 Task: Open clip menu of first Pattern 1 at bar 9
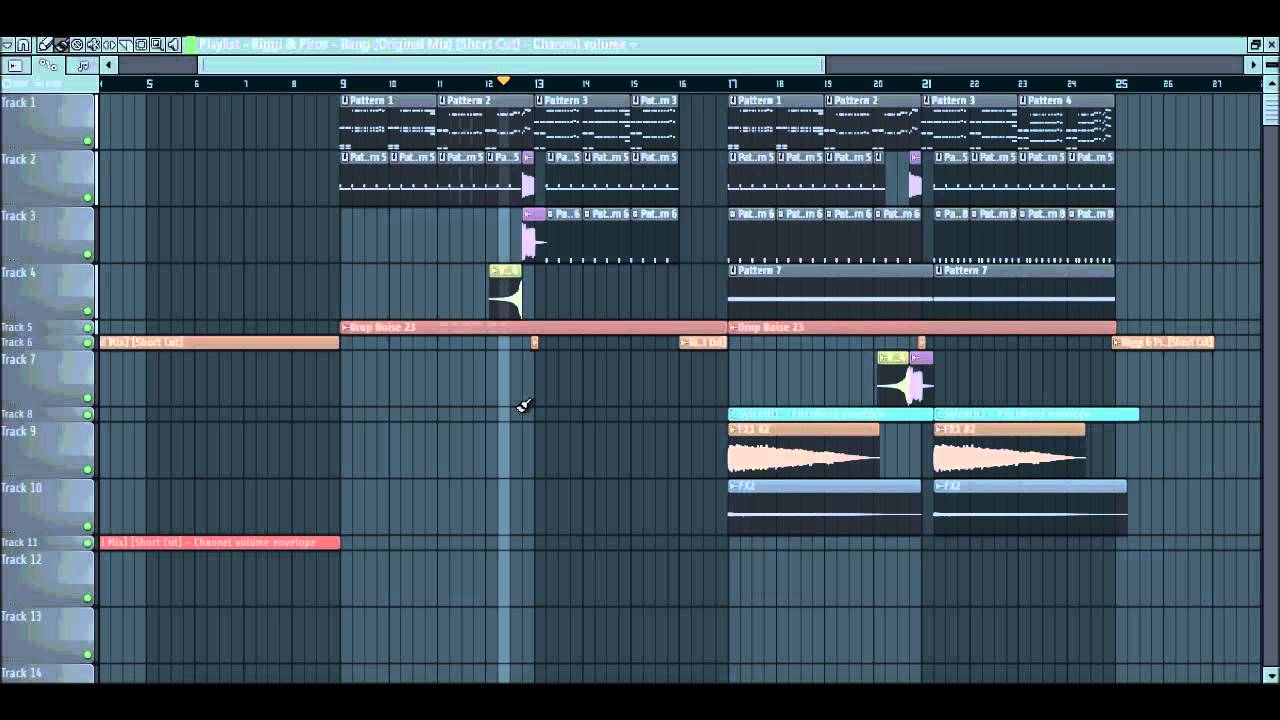pos(345,100)
